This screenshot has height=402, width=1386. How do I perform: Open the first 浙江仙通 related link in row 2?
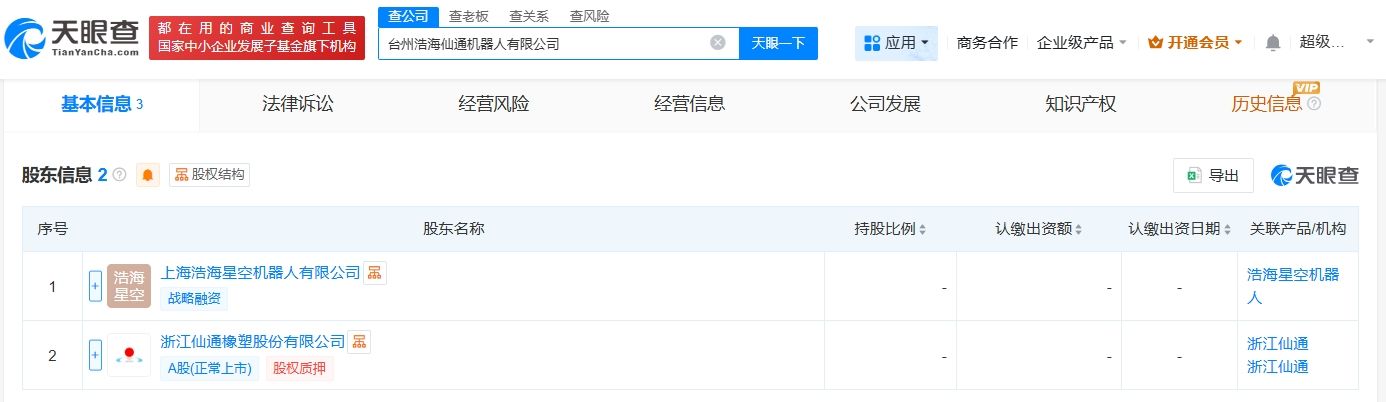(x=1278, y=343)
